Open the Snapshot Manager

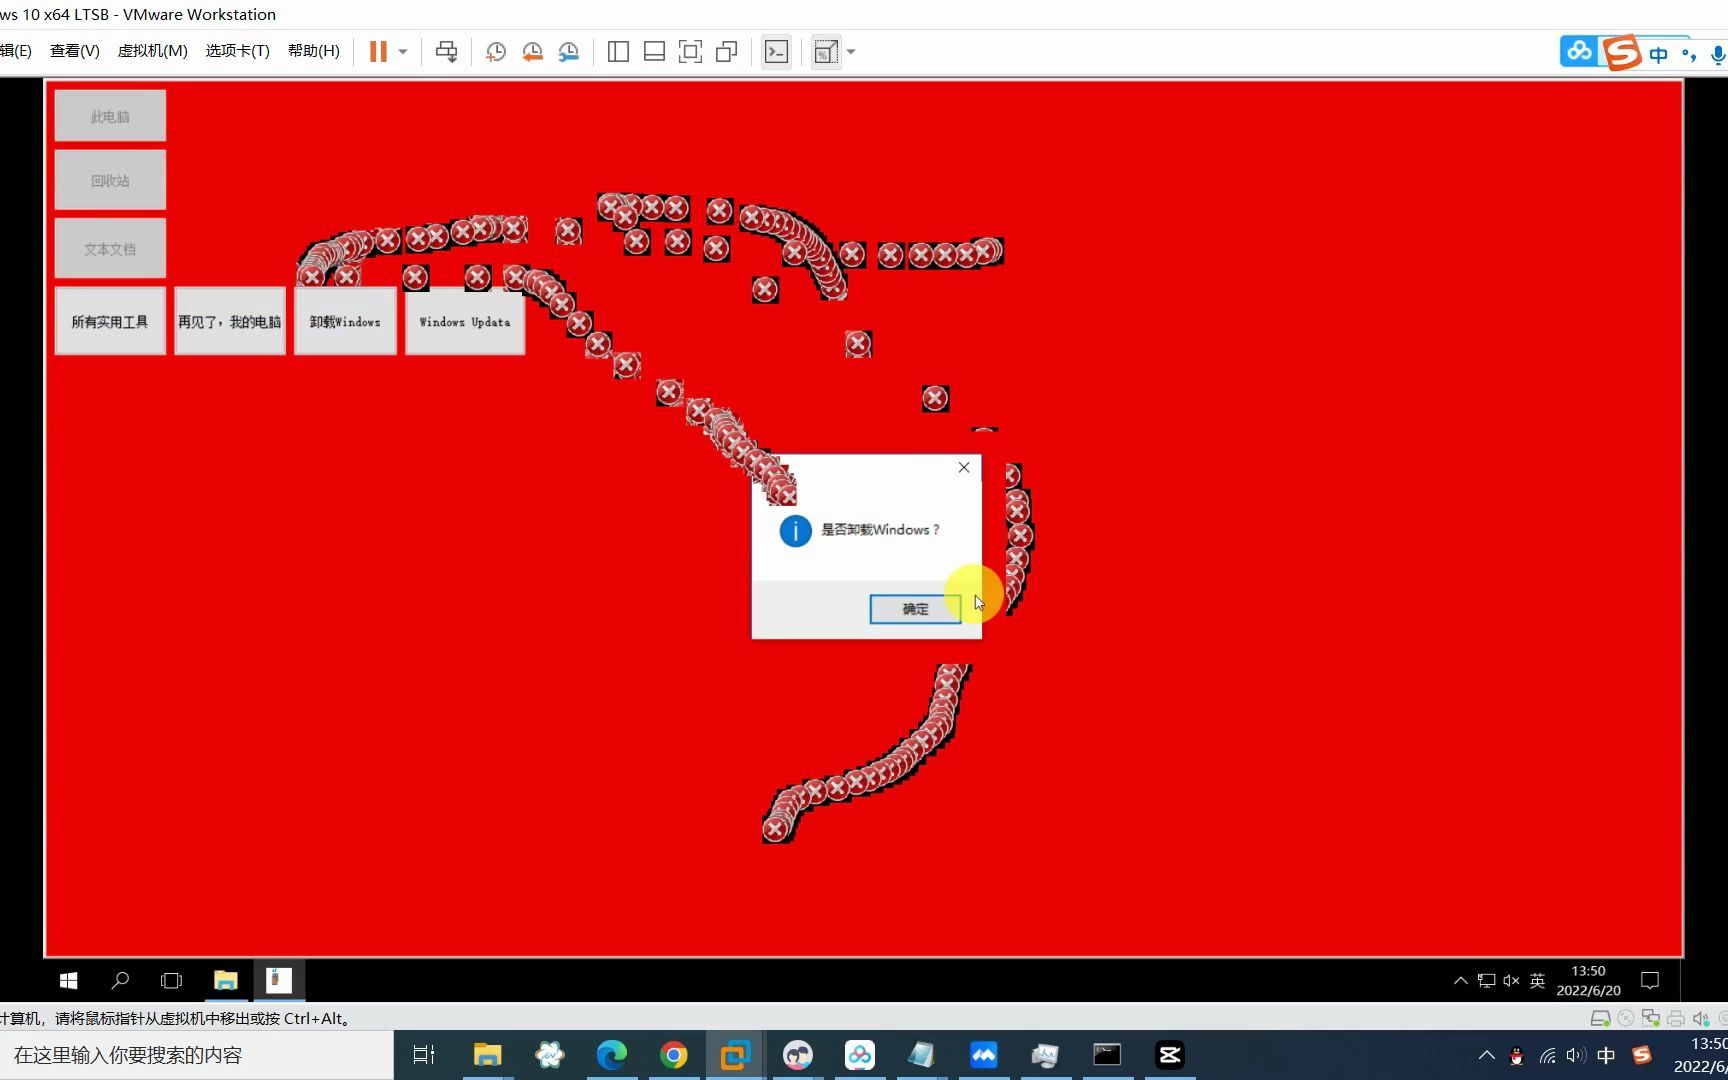tap(569, 51)
